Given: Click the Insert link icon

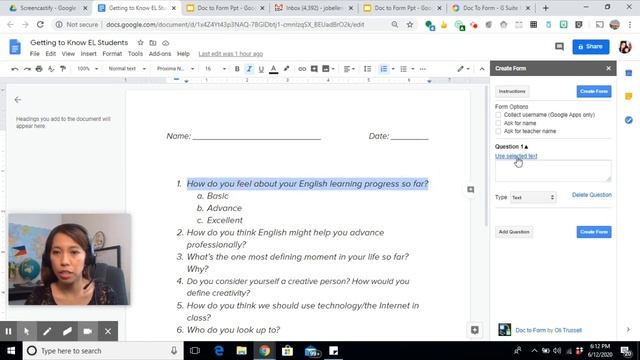Looking at the screenshot, I should [x=302, y=69].
